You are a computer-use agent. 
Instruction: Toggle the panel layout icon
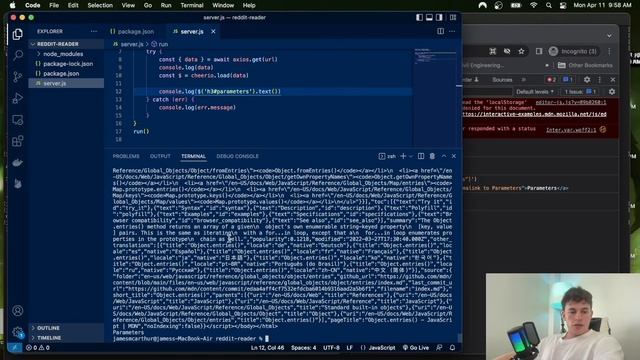coord(429,18)
